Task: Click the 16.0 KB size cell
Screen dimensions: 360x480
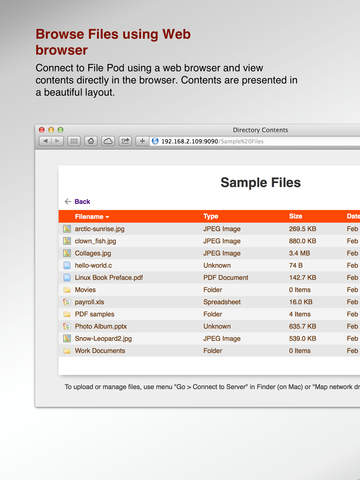Action: pyautogui.click(x=301, y=302)
